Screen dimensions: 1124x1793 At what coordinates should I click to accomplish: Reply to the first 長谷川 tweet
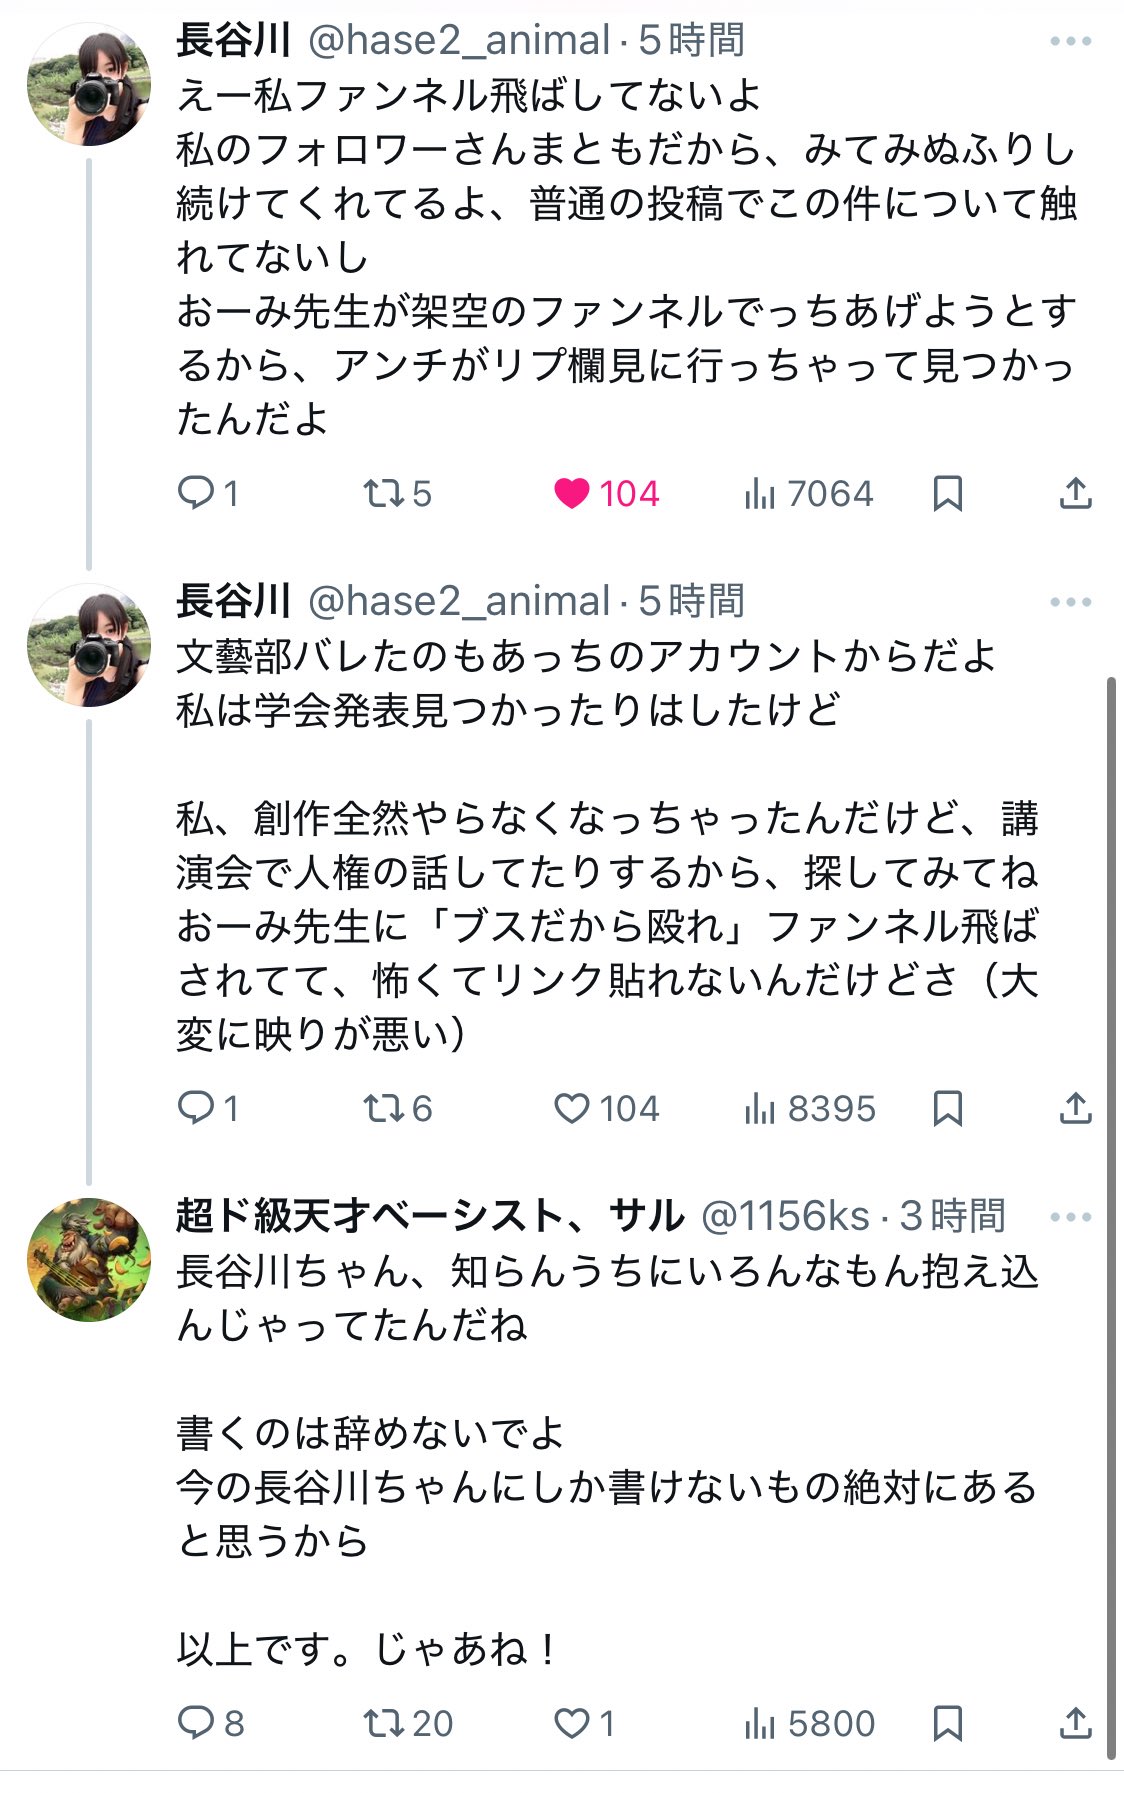pos(195,493)
